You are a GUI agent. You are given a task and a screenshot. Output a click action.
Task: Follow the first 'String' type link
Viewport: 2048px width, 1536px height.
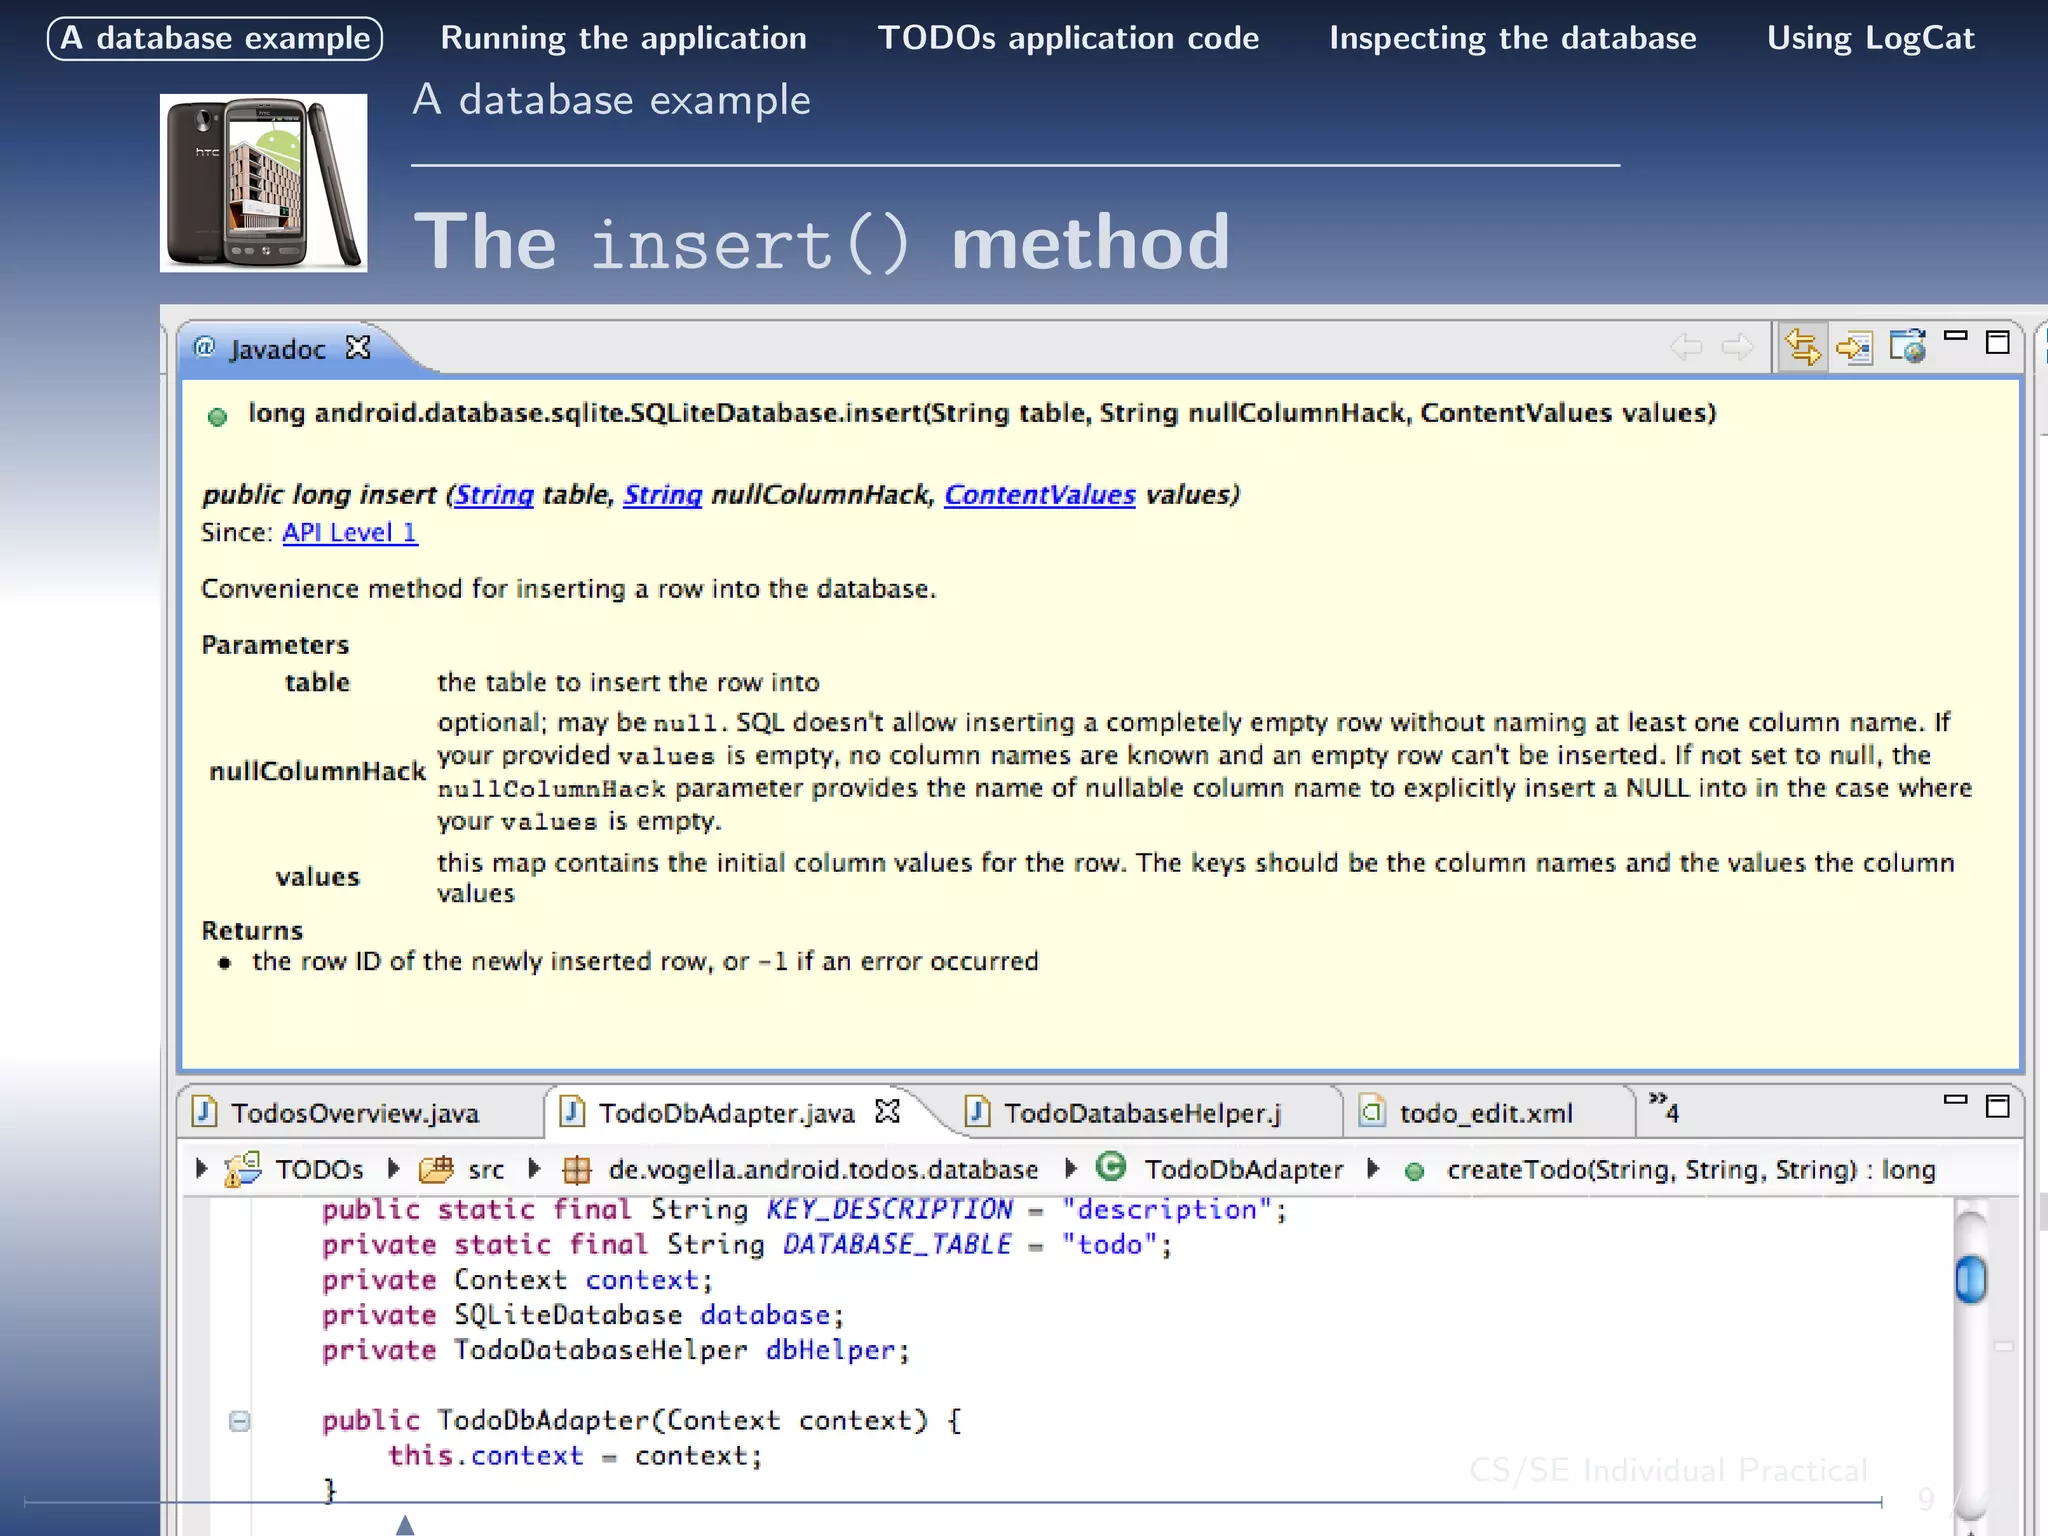(494, 495)
